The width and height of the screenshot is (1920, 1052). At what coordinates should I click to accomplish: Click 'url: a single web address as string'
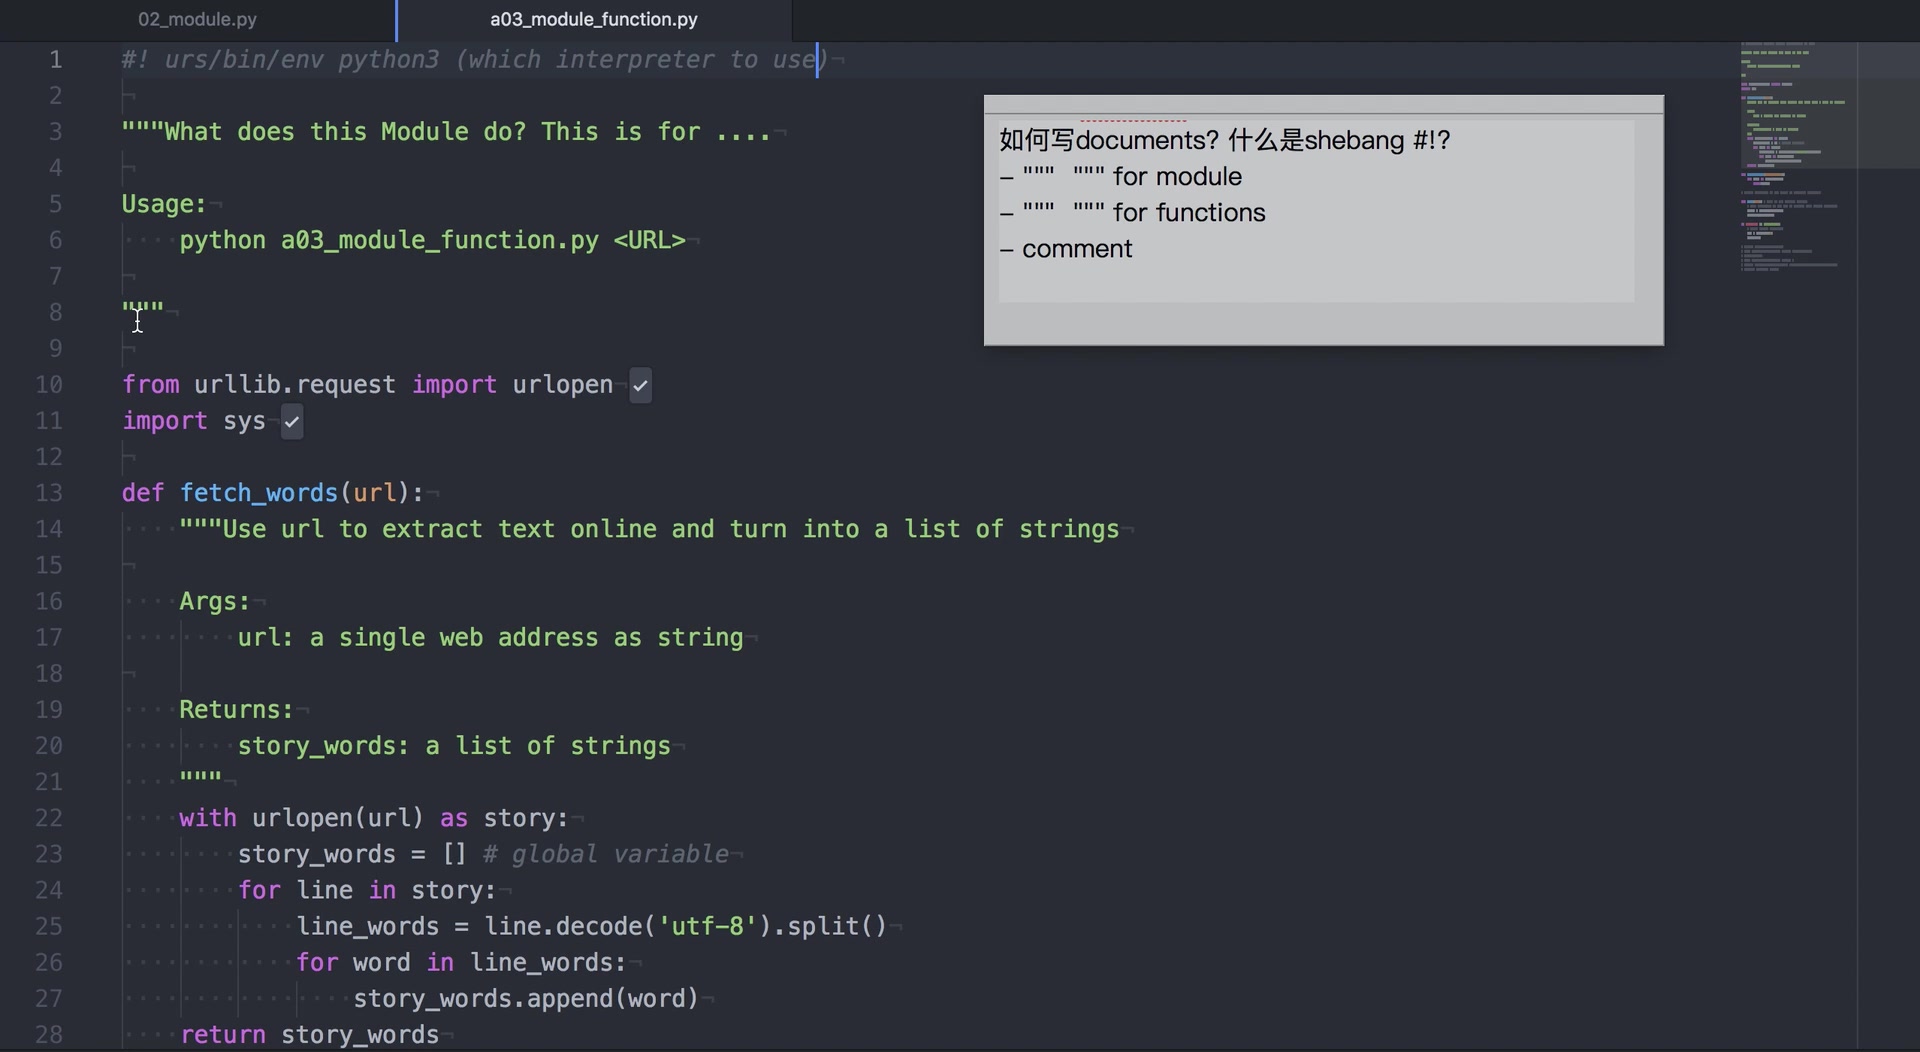[x=490, y=638]
